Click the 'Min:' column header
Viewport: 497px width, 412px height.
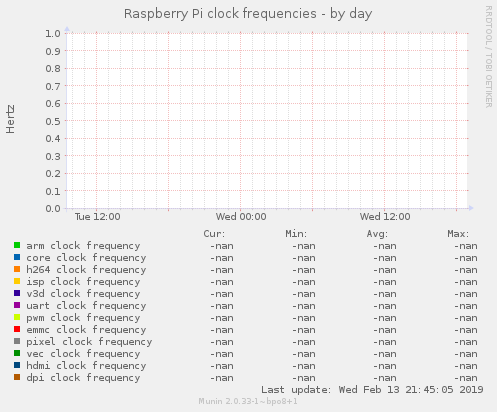(296, 234)
